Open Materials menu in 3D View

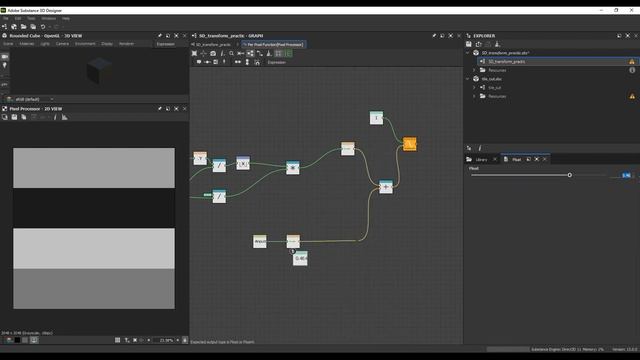(x=27, y=44)
